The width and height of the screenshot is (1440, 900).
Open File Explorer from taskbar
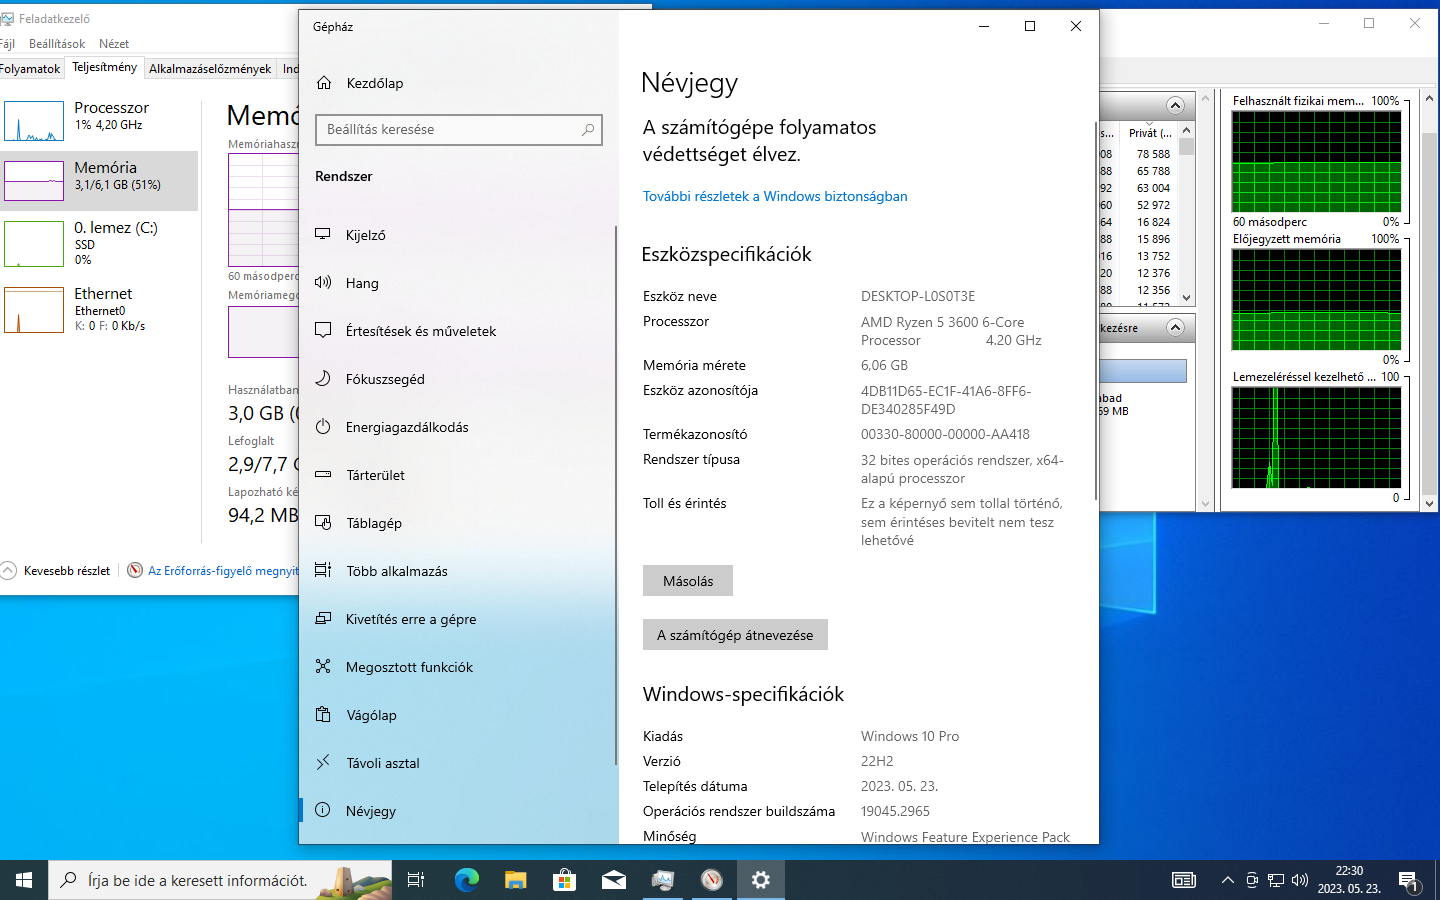[x=515, y=880]
